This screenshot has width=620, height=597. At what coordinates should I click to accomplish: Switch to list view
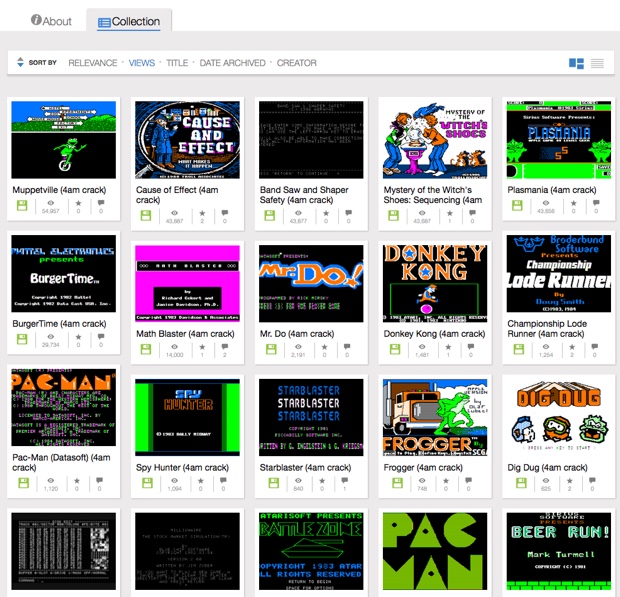pos(597,63)
